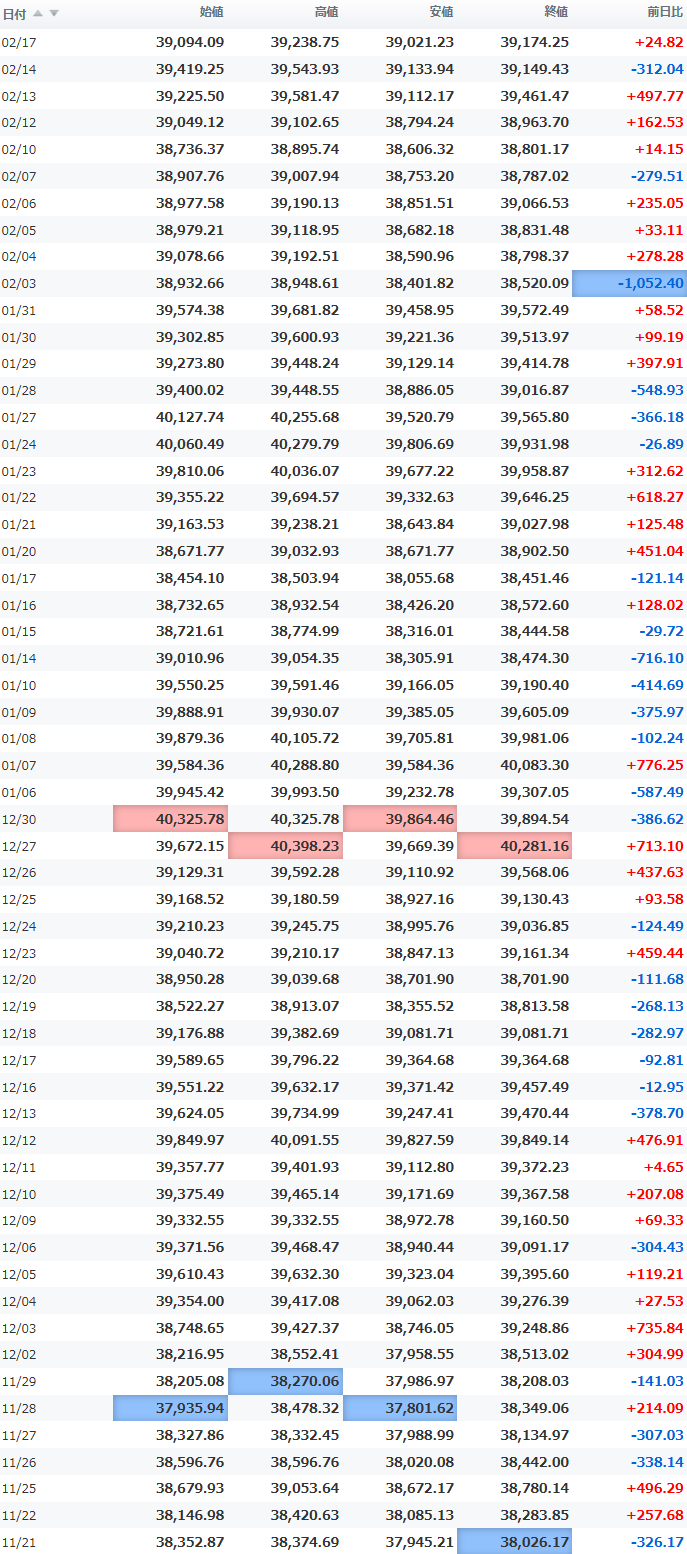Viewport: 687px width, 1554px height.
Task: Select change value +713.10
Action: point(655,846)
